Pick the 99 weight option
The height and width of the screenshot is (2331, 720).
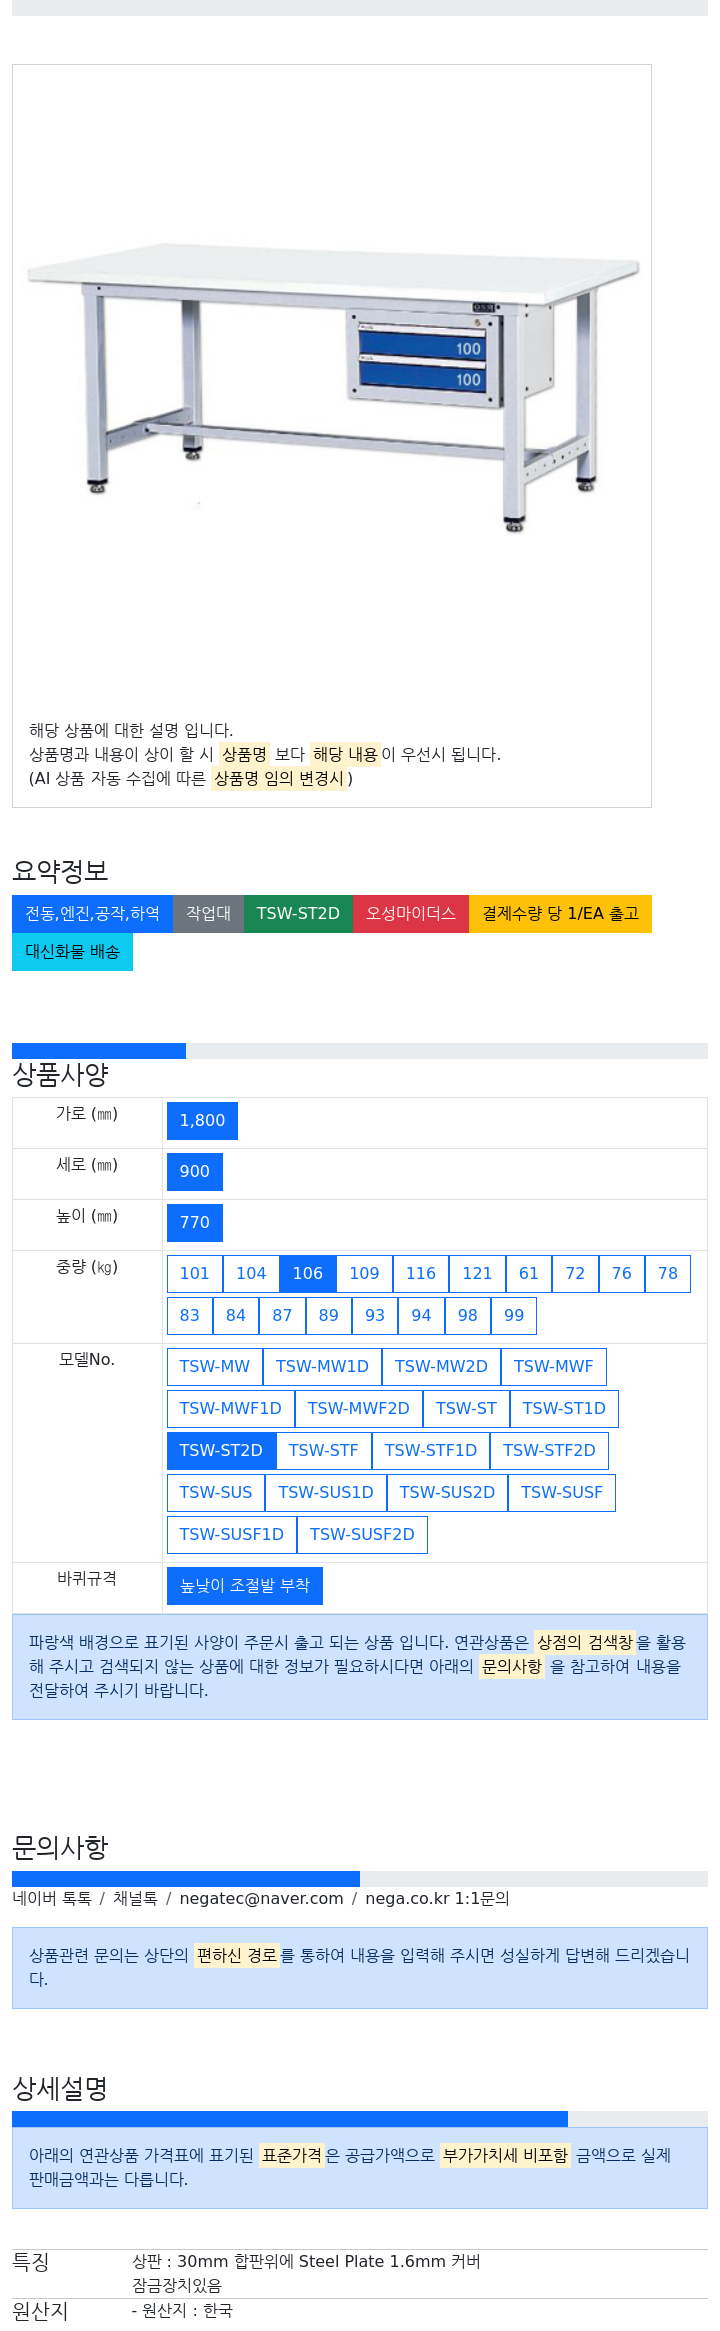pos(514,1315)
